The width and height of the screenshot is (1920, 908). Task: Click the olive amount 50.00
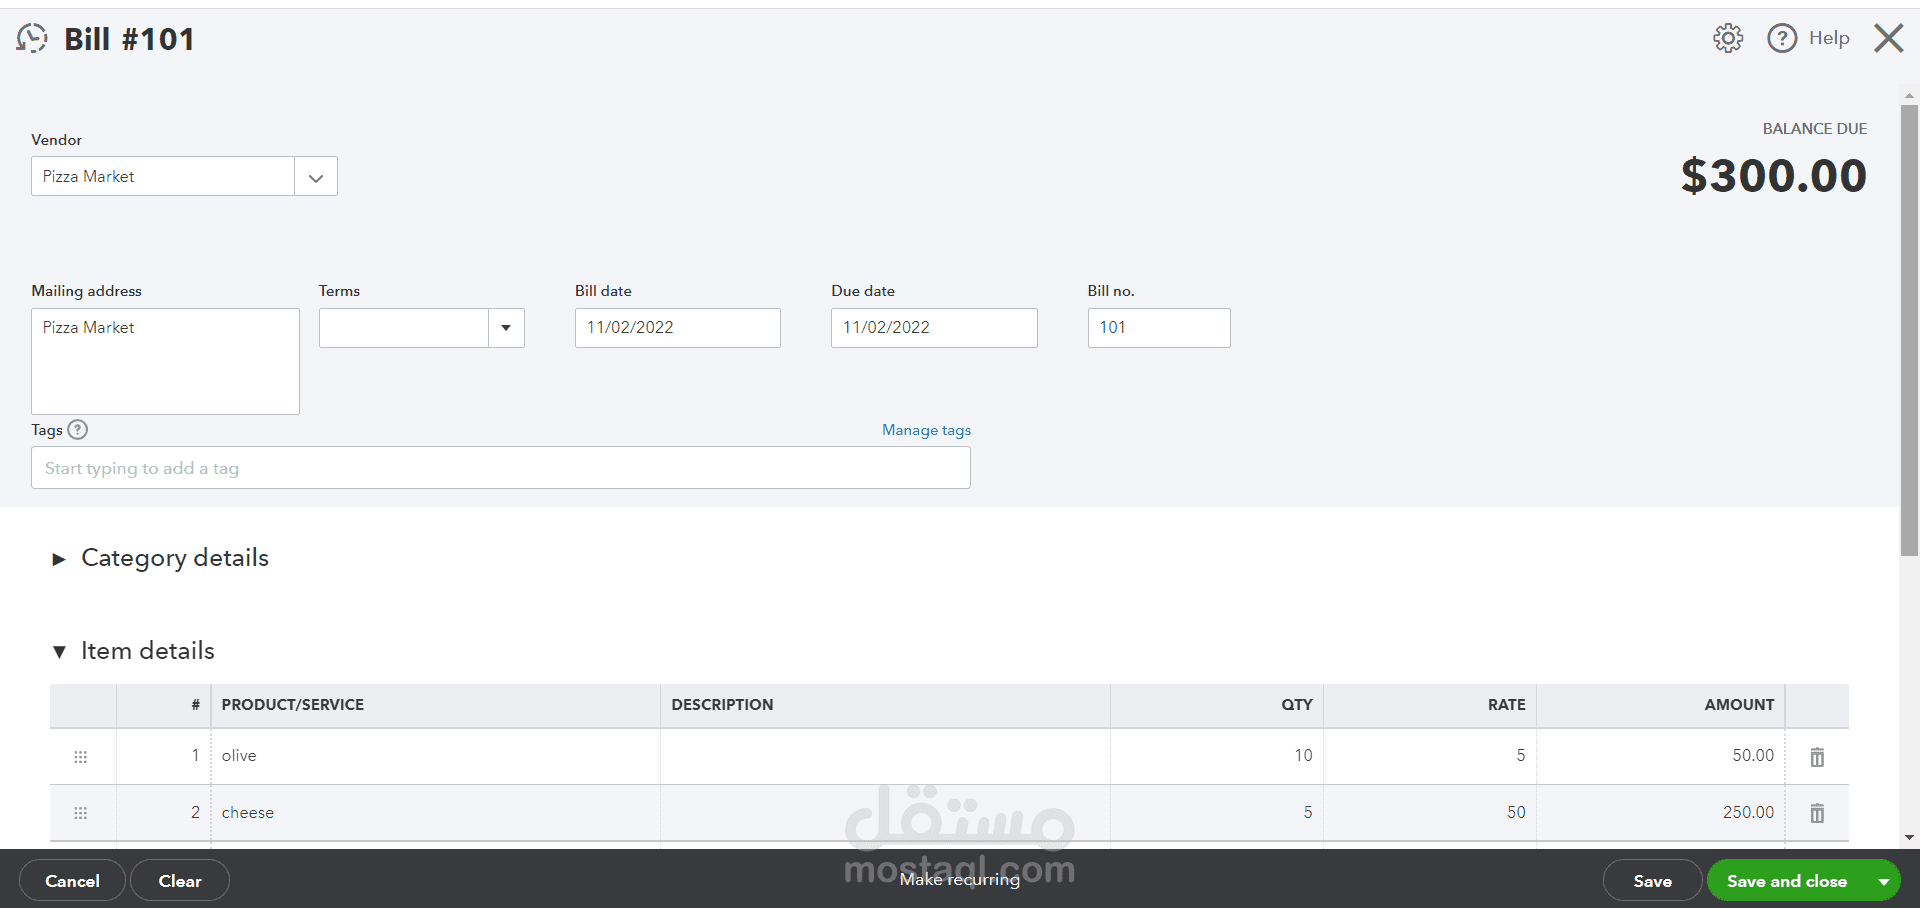point(1753,756)
